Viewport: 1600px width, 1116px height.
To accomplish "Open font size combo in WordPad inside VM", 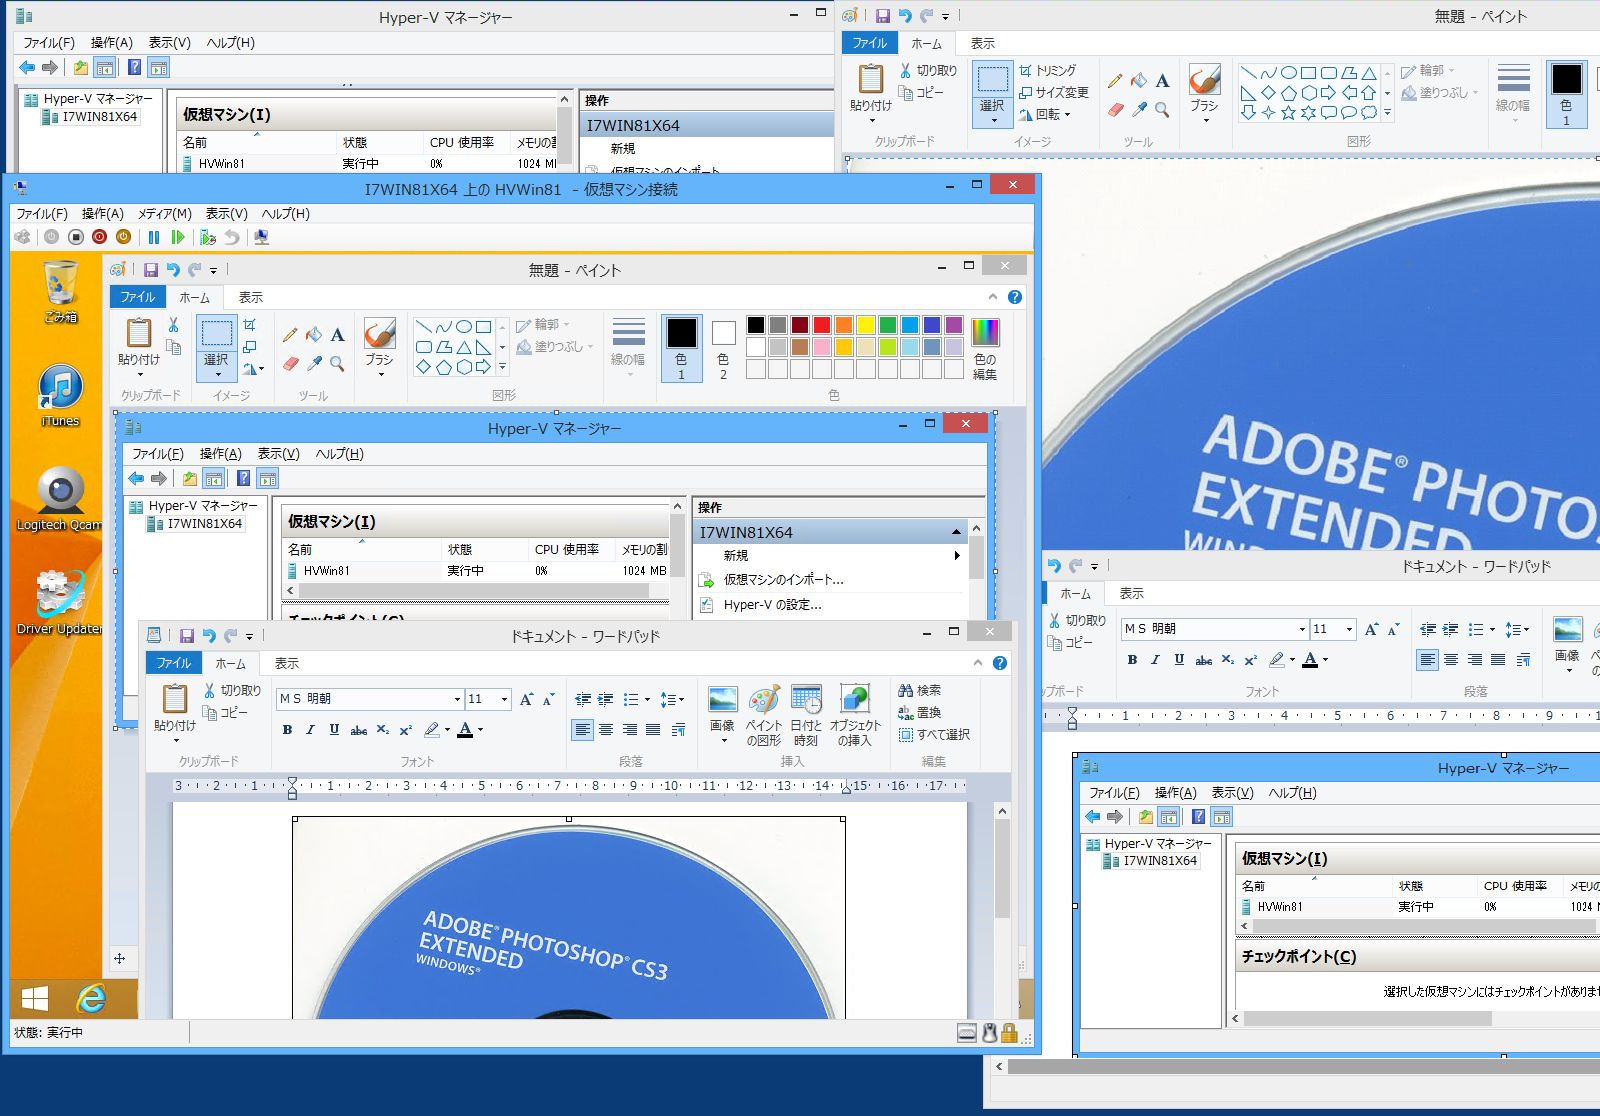I will (x=489, y=699).
